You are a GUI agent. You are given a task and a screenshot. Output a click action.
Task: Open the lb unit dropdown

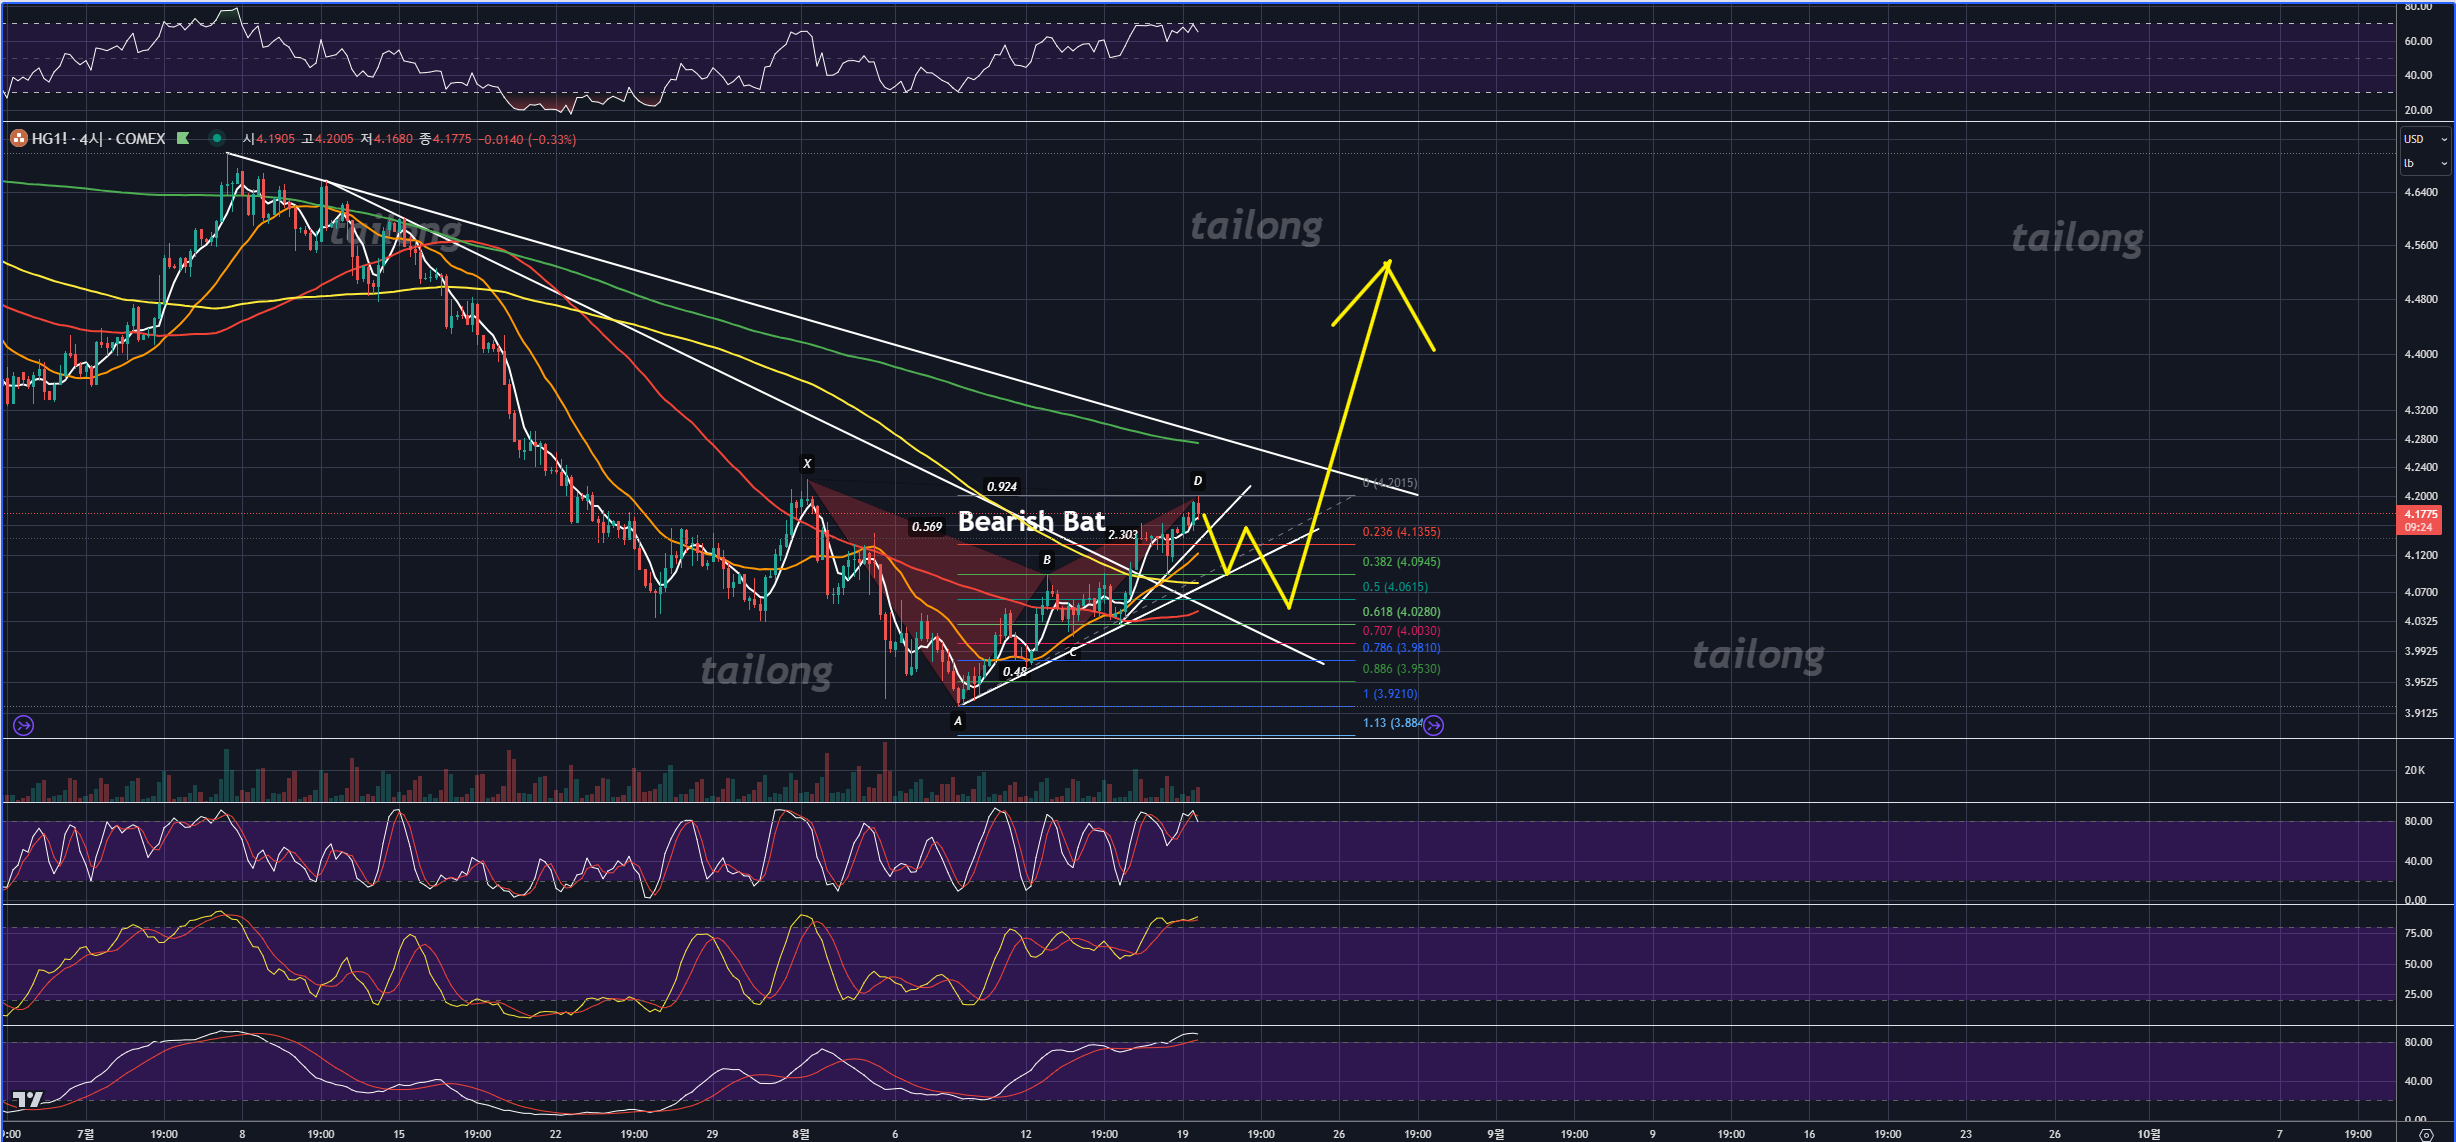pos(2424,163)
